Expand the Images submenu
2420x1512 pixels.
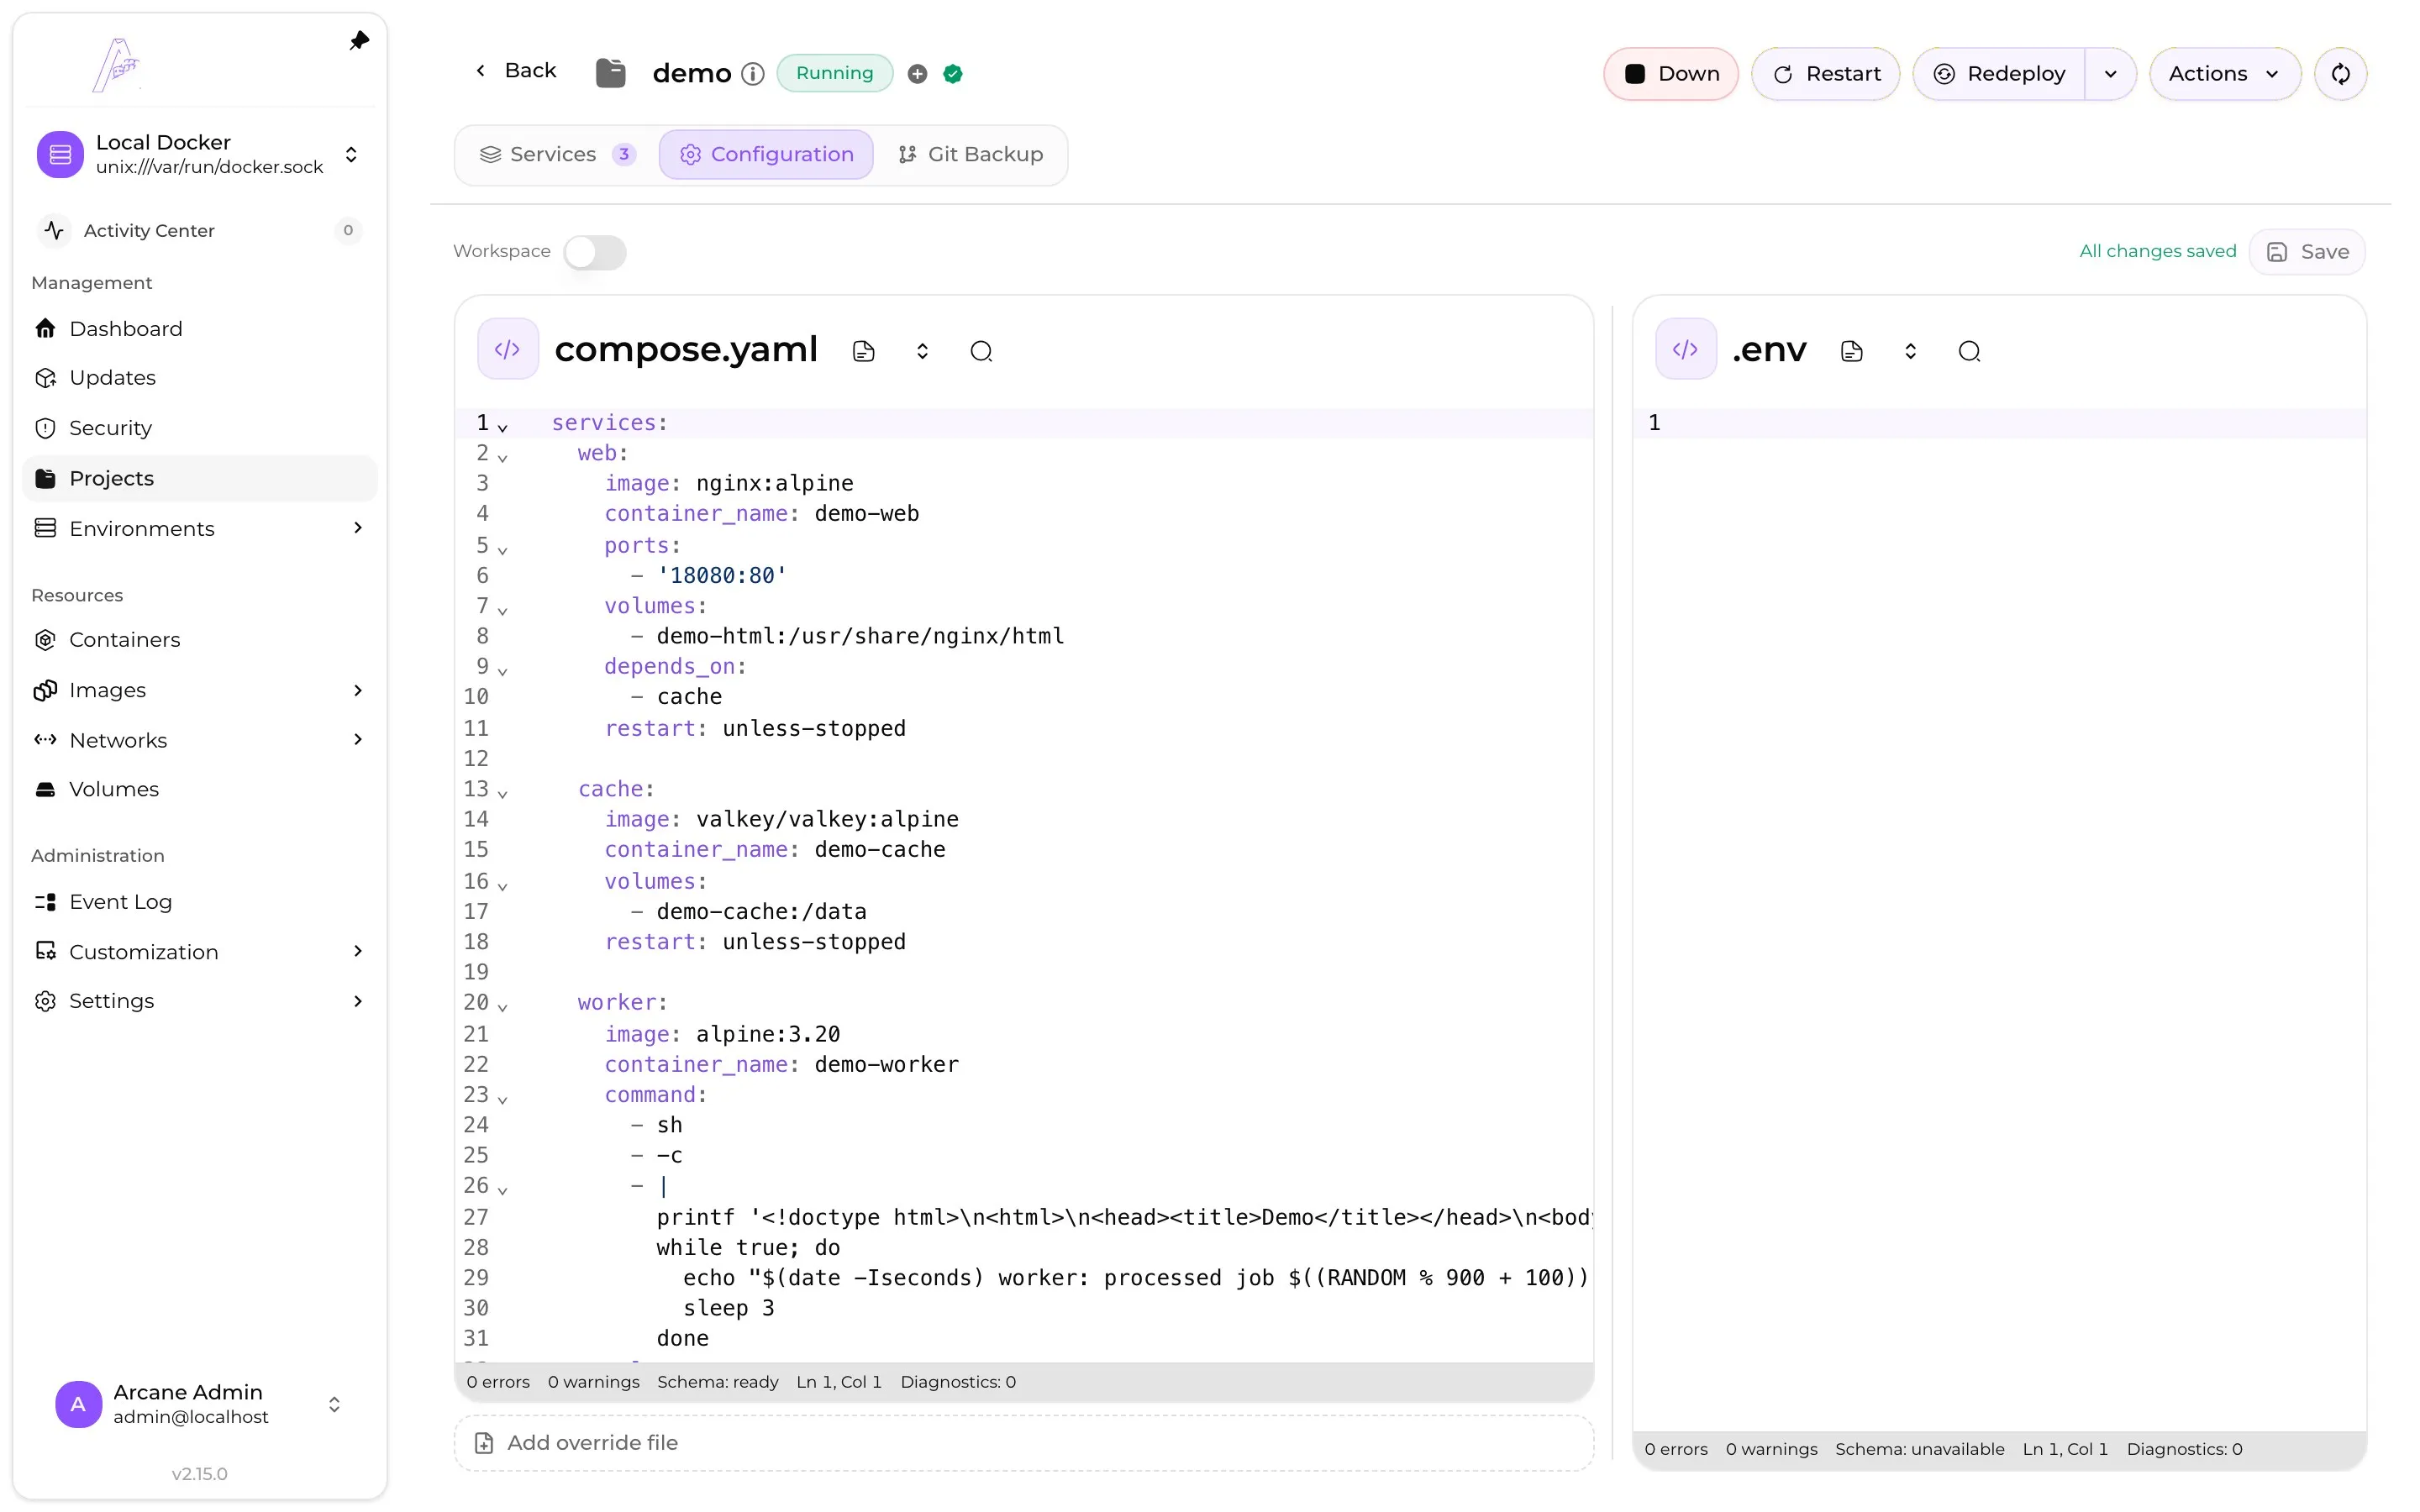[358, 690]
